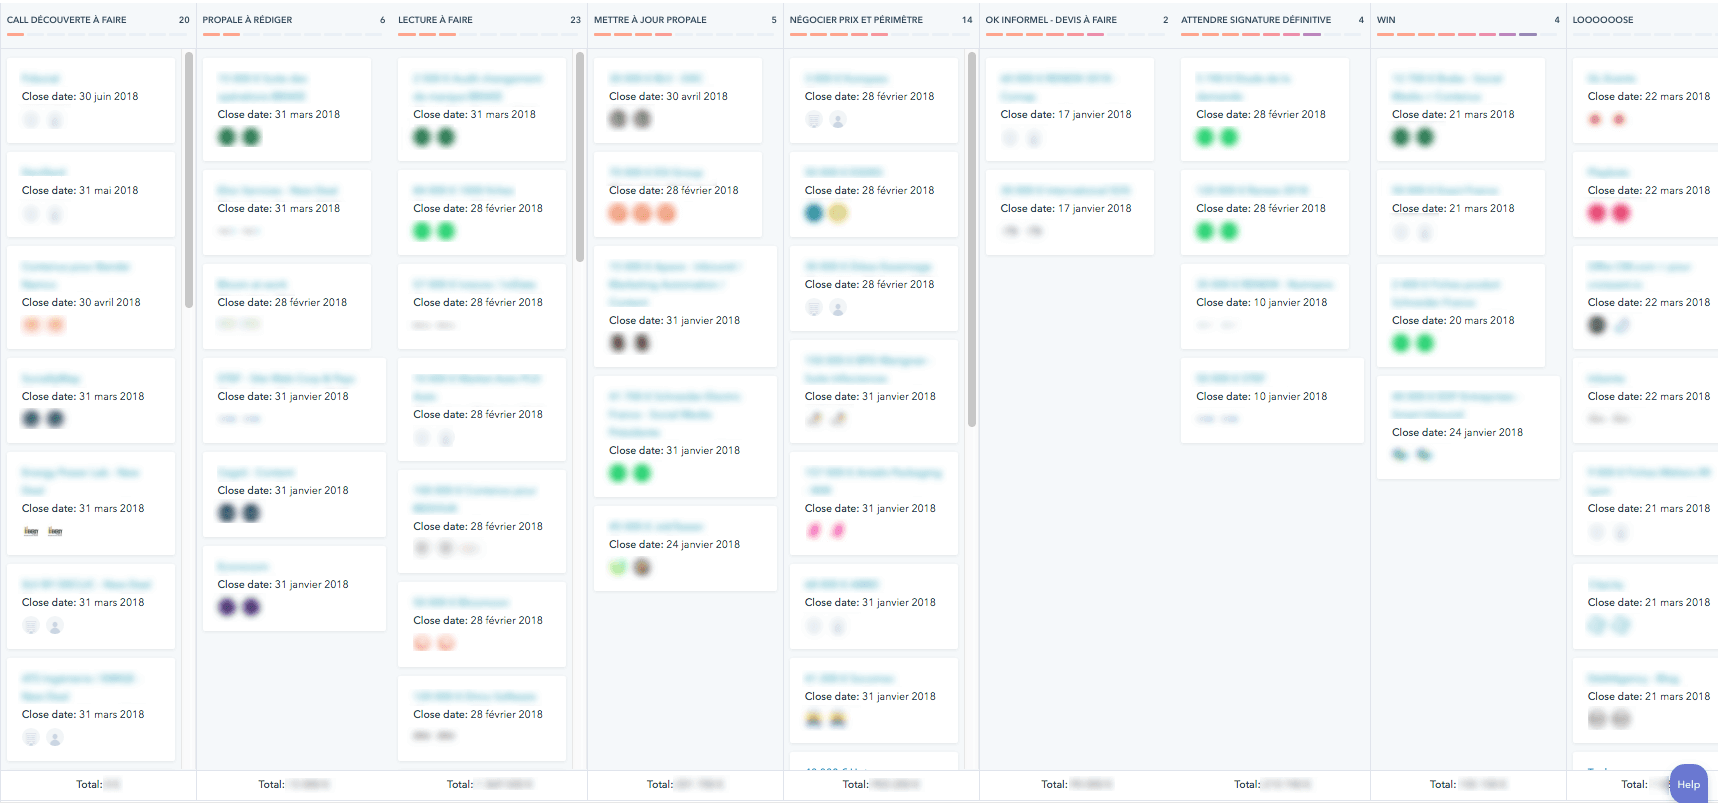
Task: Select the NÉGOCIER PRIX ET PÉRIMÈTRE column header
Action: point(856,20)
